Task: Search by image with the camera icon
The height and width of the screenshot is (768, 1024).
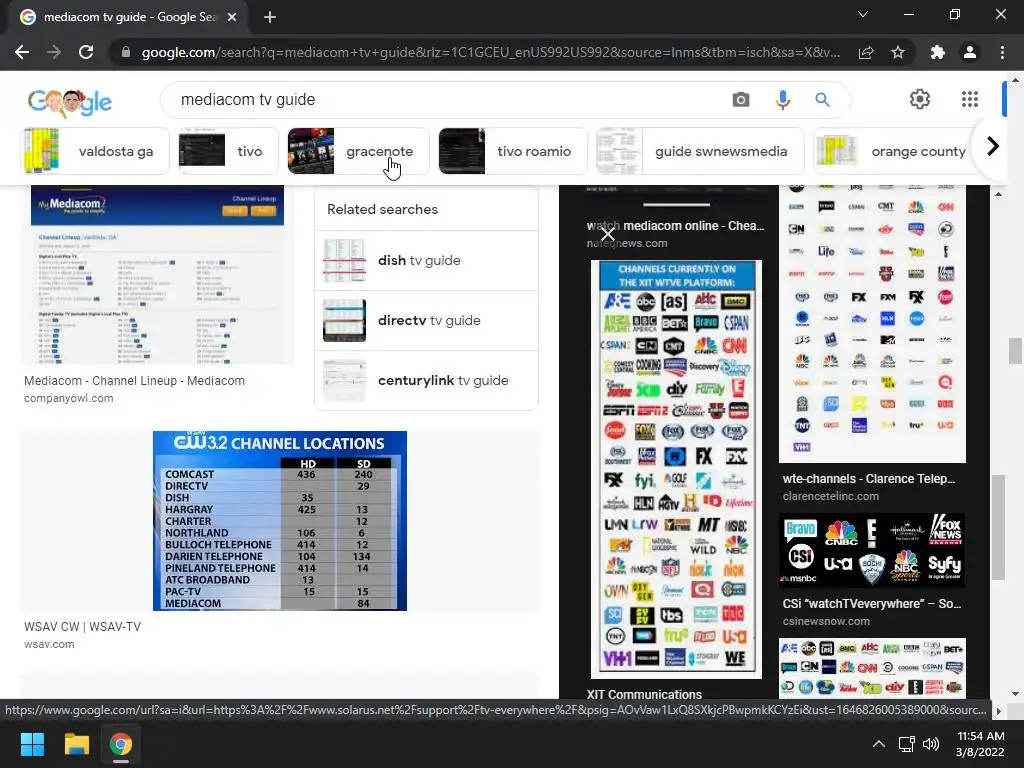Action: tap(741, 99)
